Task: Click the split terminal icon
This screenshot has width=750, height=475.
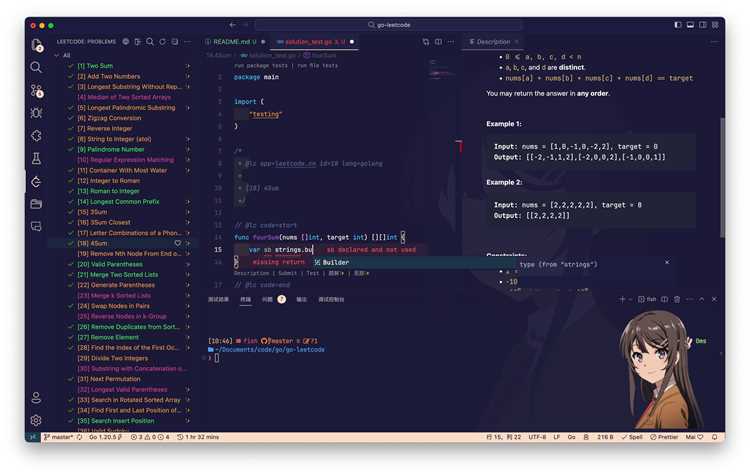Action: [664, 299]
